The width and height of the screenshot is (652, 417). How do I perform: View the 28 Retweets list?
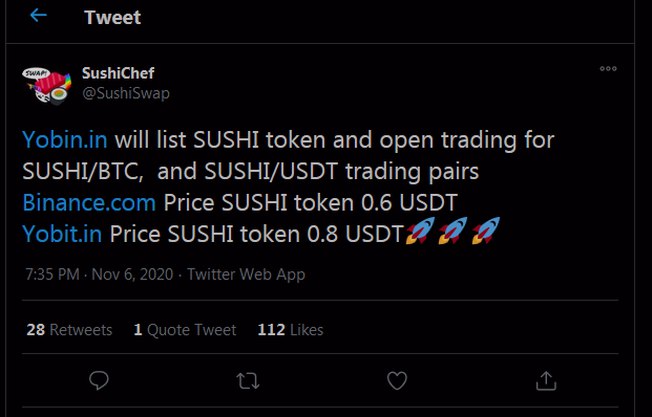[x=69, y=329]
